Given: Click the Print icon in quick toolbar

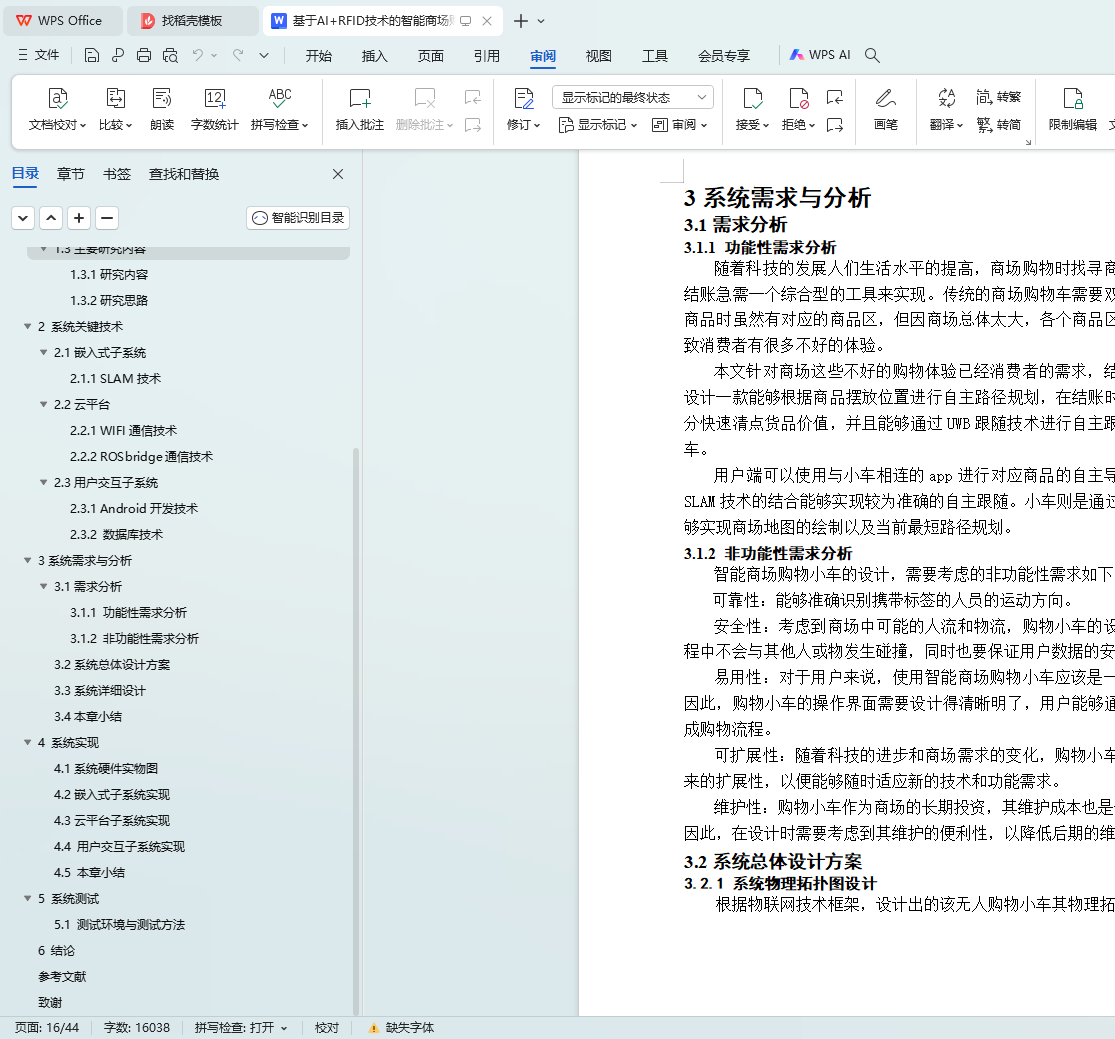Looking at the screenshot, I should tap(144, 55).
